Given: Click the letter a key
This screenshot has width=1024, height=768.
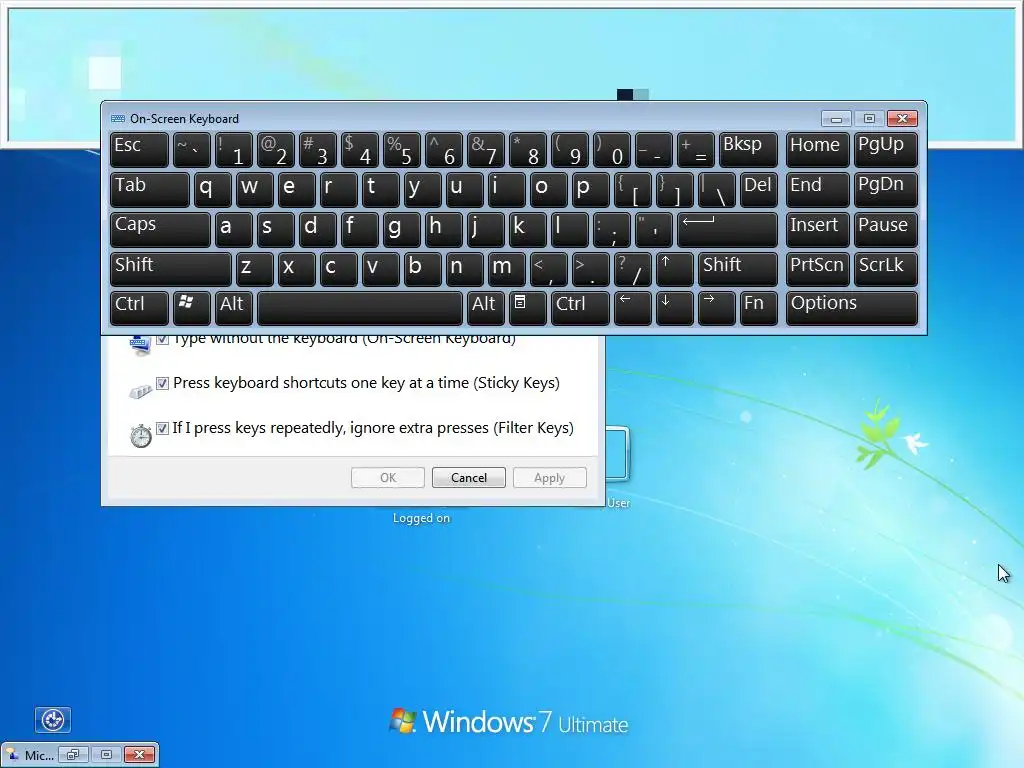Looking at the screenshot, I should tap(233, 229).
